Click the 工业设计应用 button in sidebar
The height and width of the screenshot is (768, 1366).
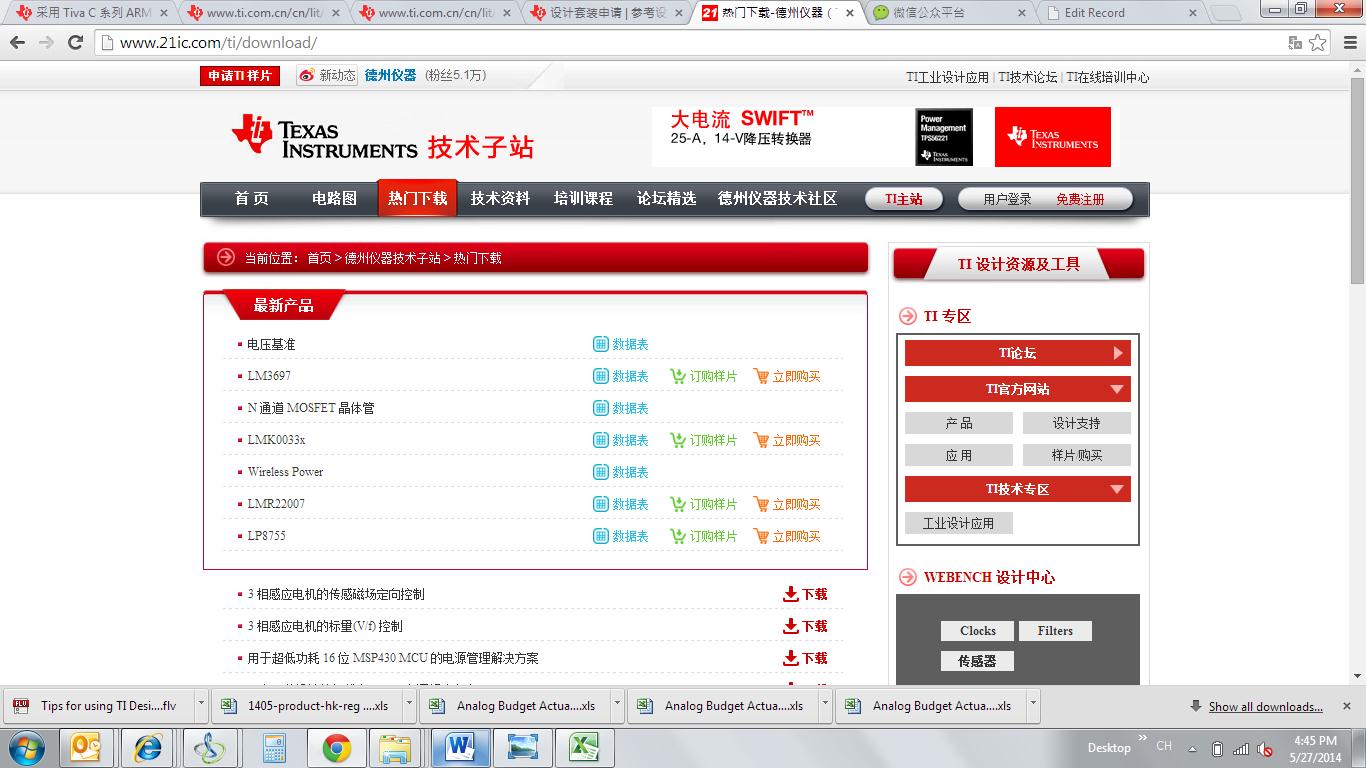click(959, 523)
